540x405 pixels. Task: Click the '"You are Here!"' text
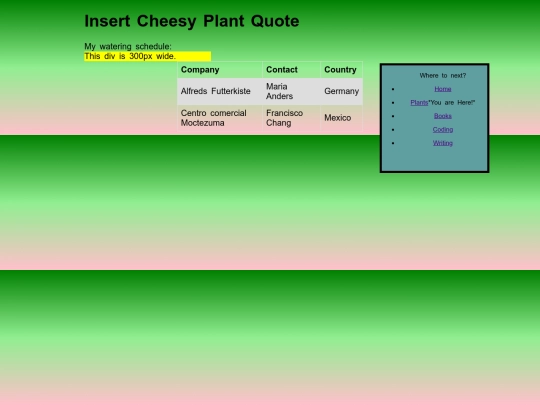pos(451,102)
